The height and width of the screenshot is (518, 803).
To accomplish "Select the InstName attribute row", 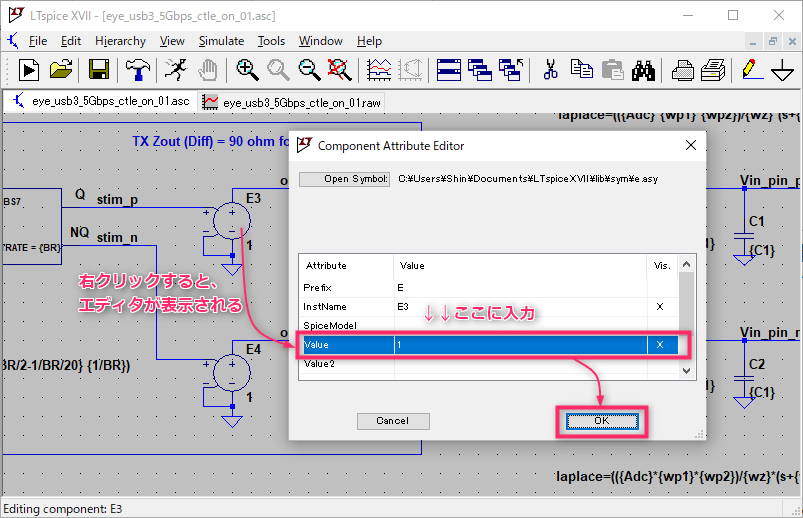I will [x=489, y=306].
